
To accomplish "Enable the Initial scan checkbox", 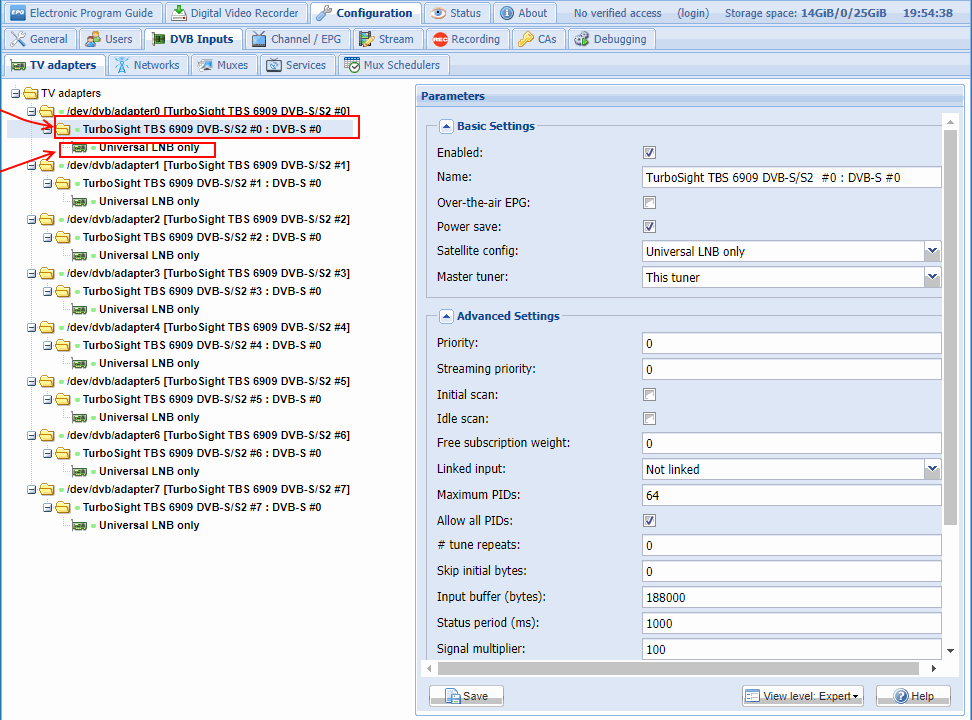I will tap(649, 395).
